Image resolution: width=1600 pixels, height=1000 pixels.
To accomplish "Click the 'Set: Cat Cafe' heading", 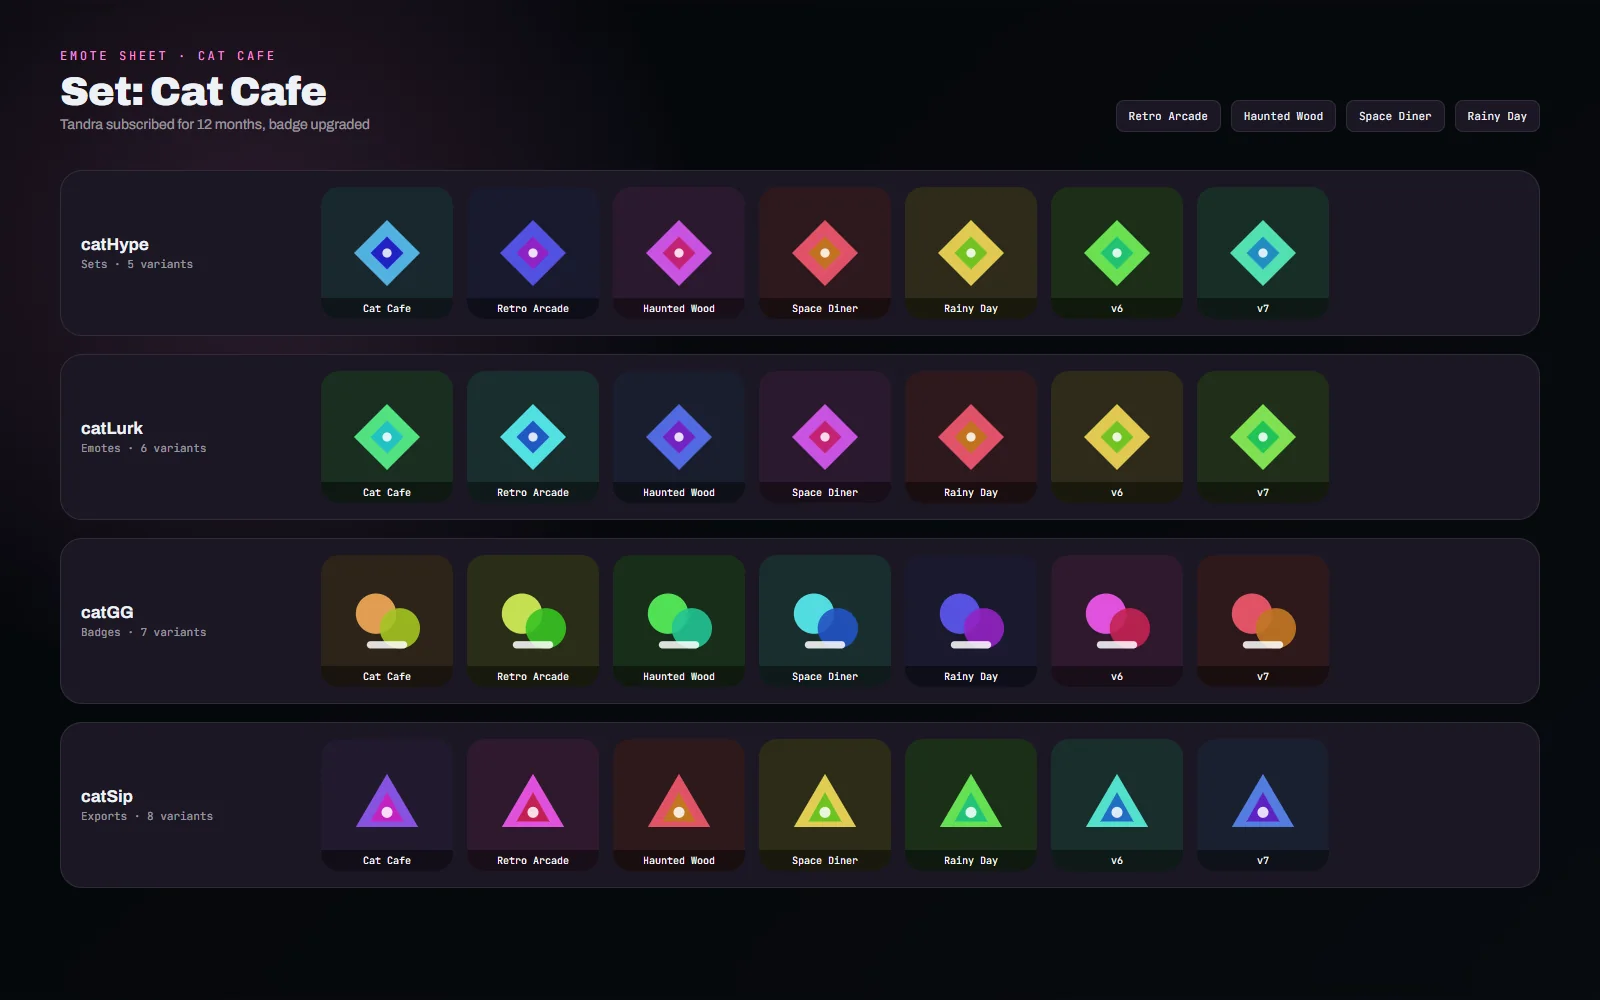I will click(193, 91).
